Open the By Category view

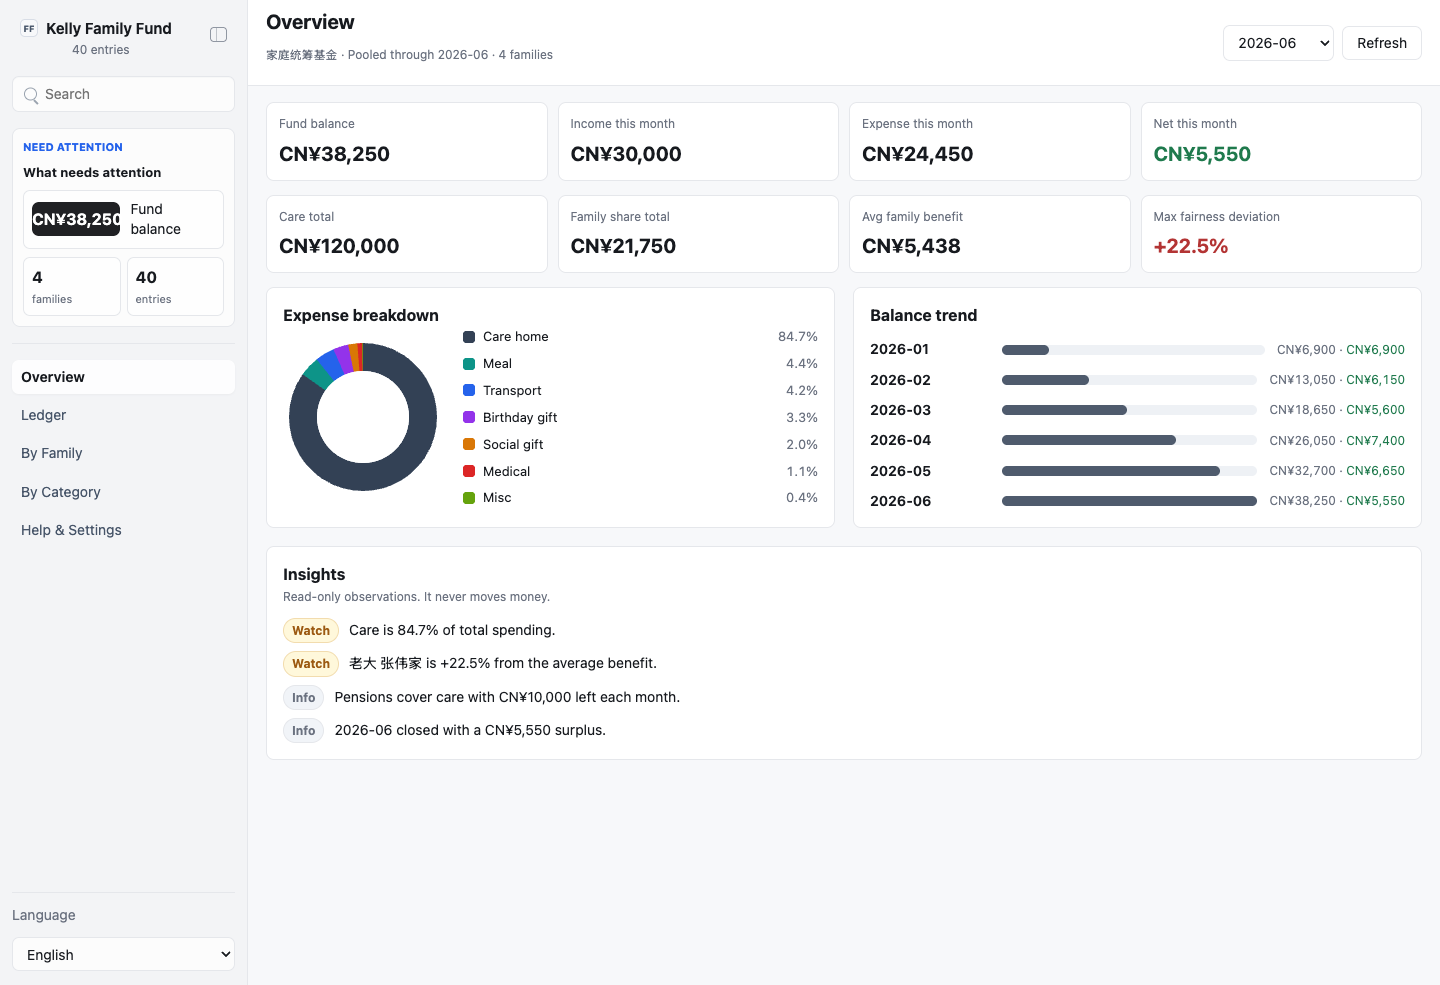[x=123, y=492]
